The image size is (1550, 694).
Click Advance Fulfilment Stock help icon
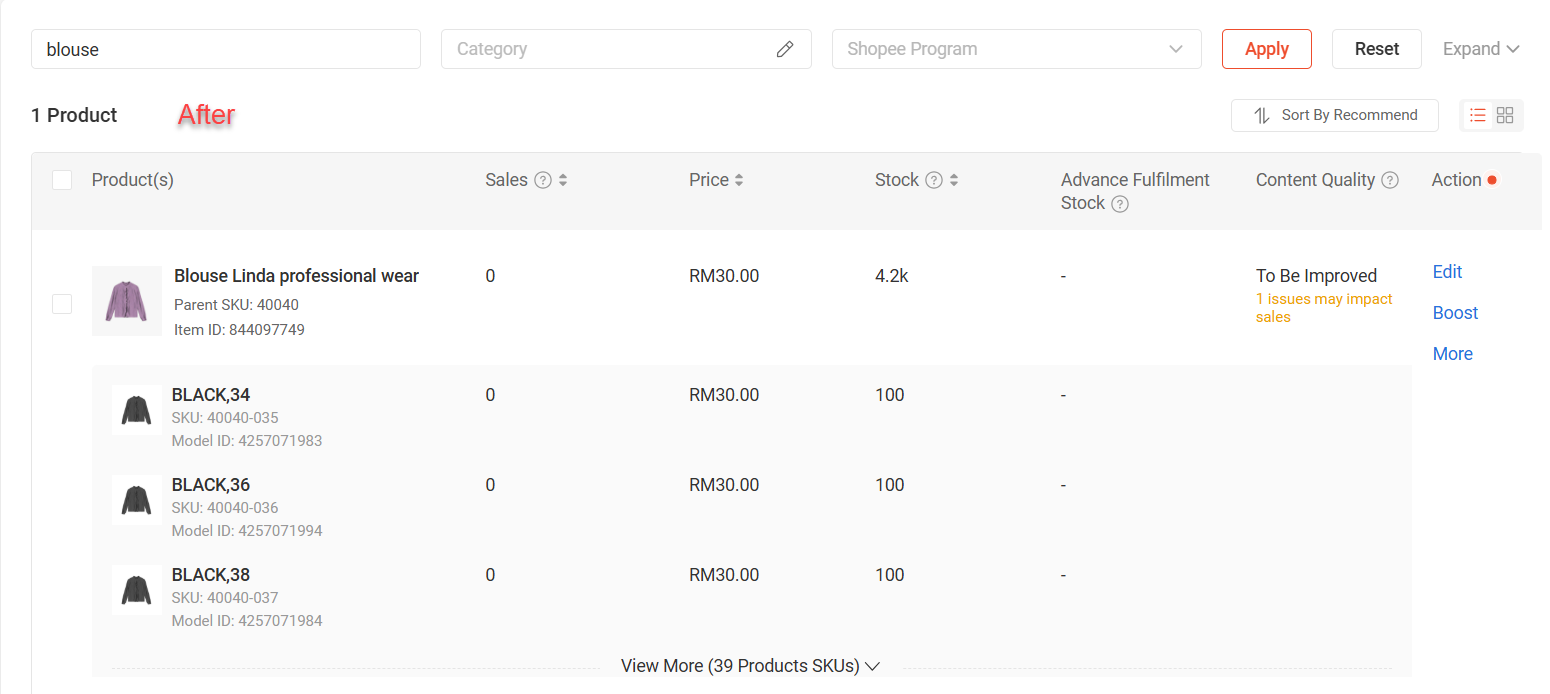pos(1120,204)
